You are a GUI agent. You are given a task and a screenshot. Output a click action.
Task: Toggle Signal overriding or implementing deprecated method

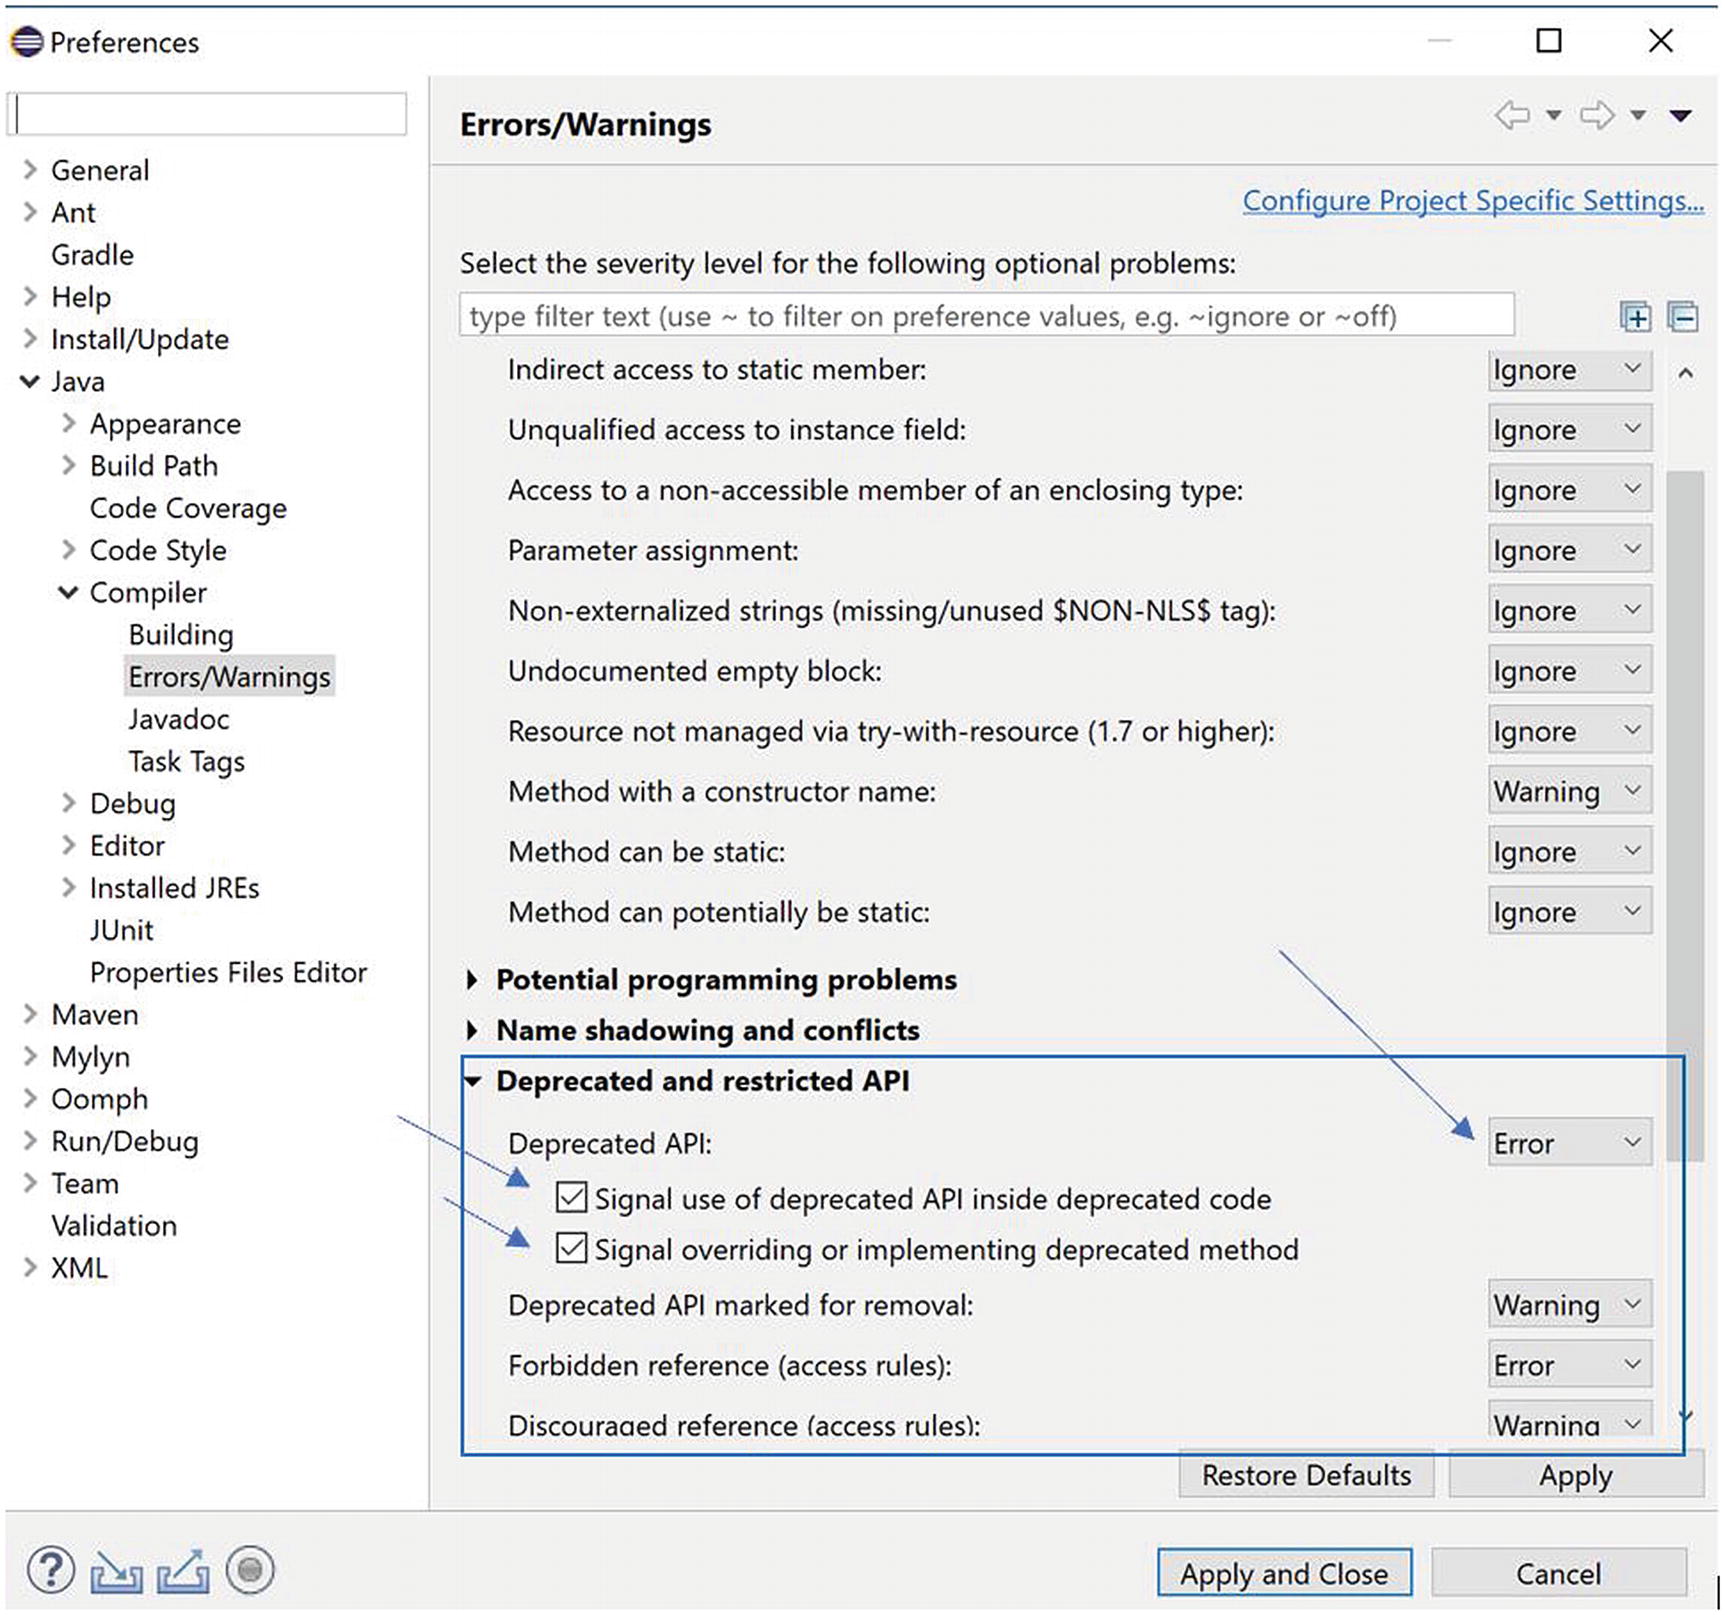572,1248
